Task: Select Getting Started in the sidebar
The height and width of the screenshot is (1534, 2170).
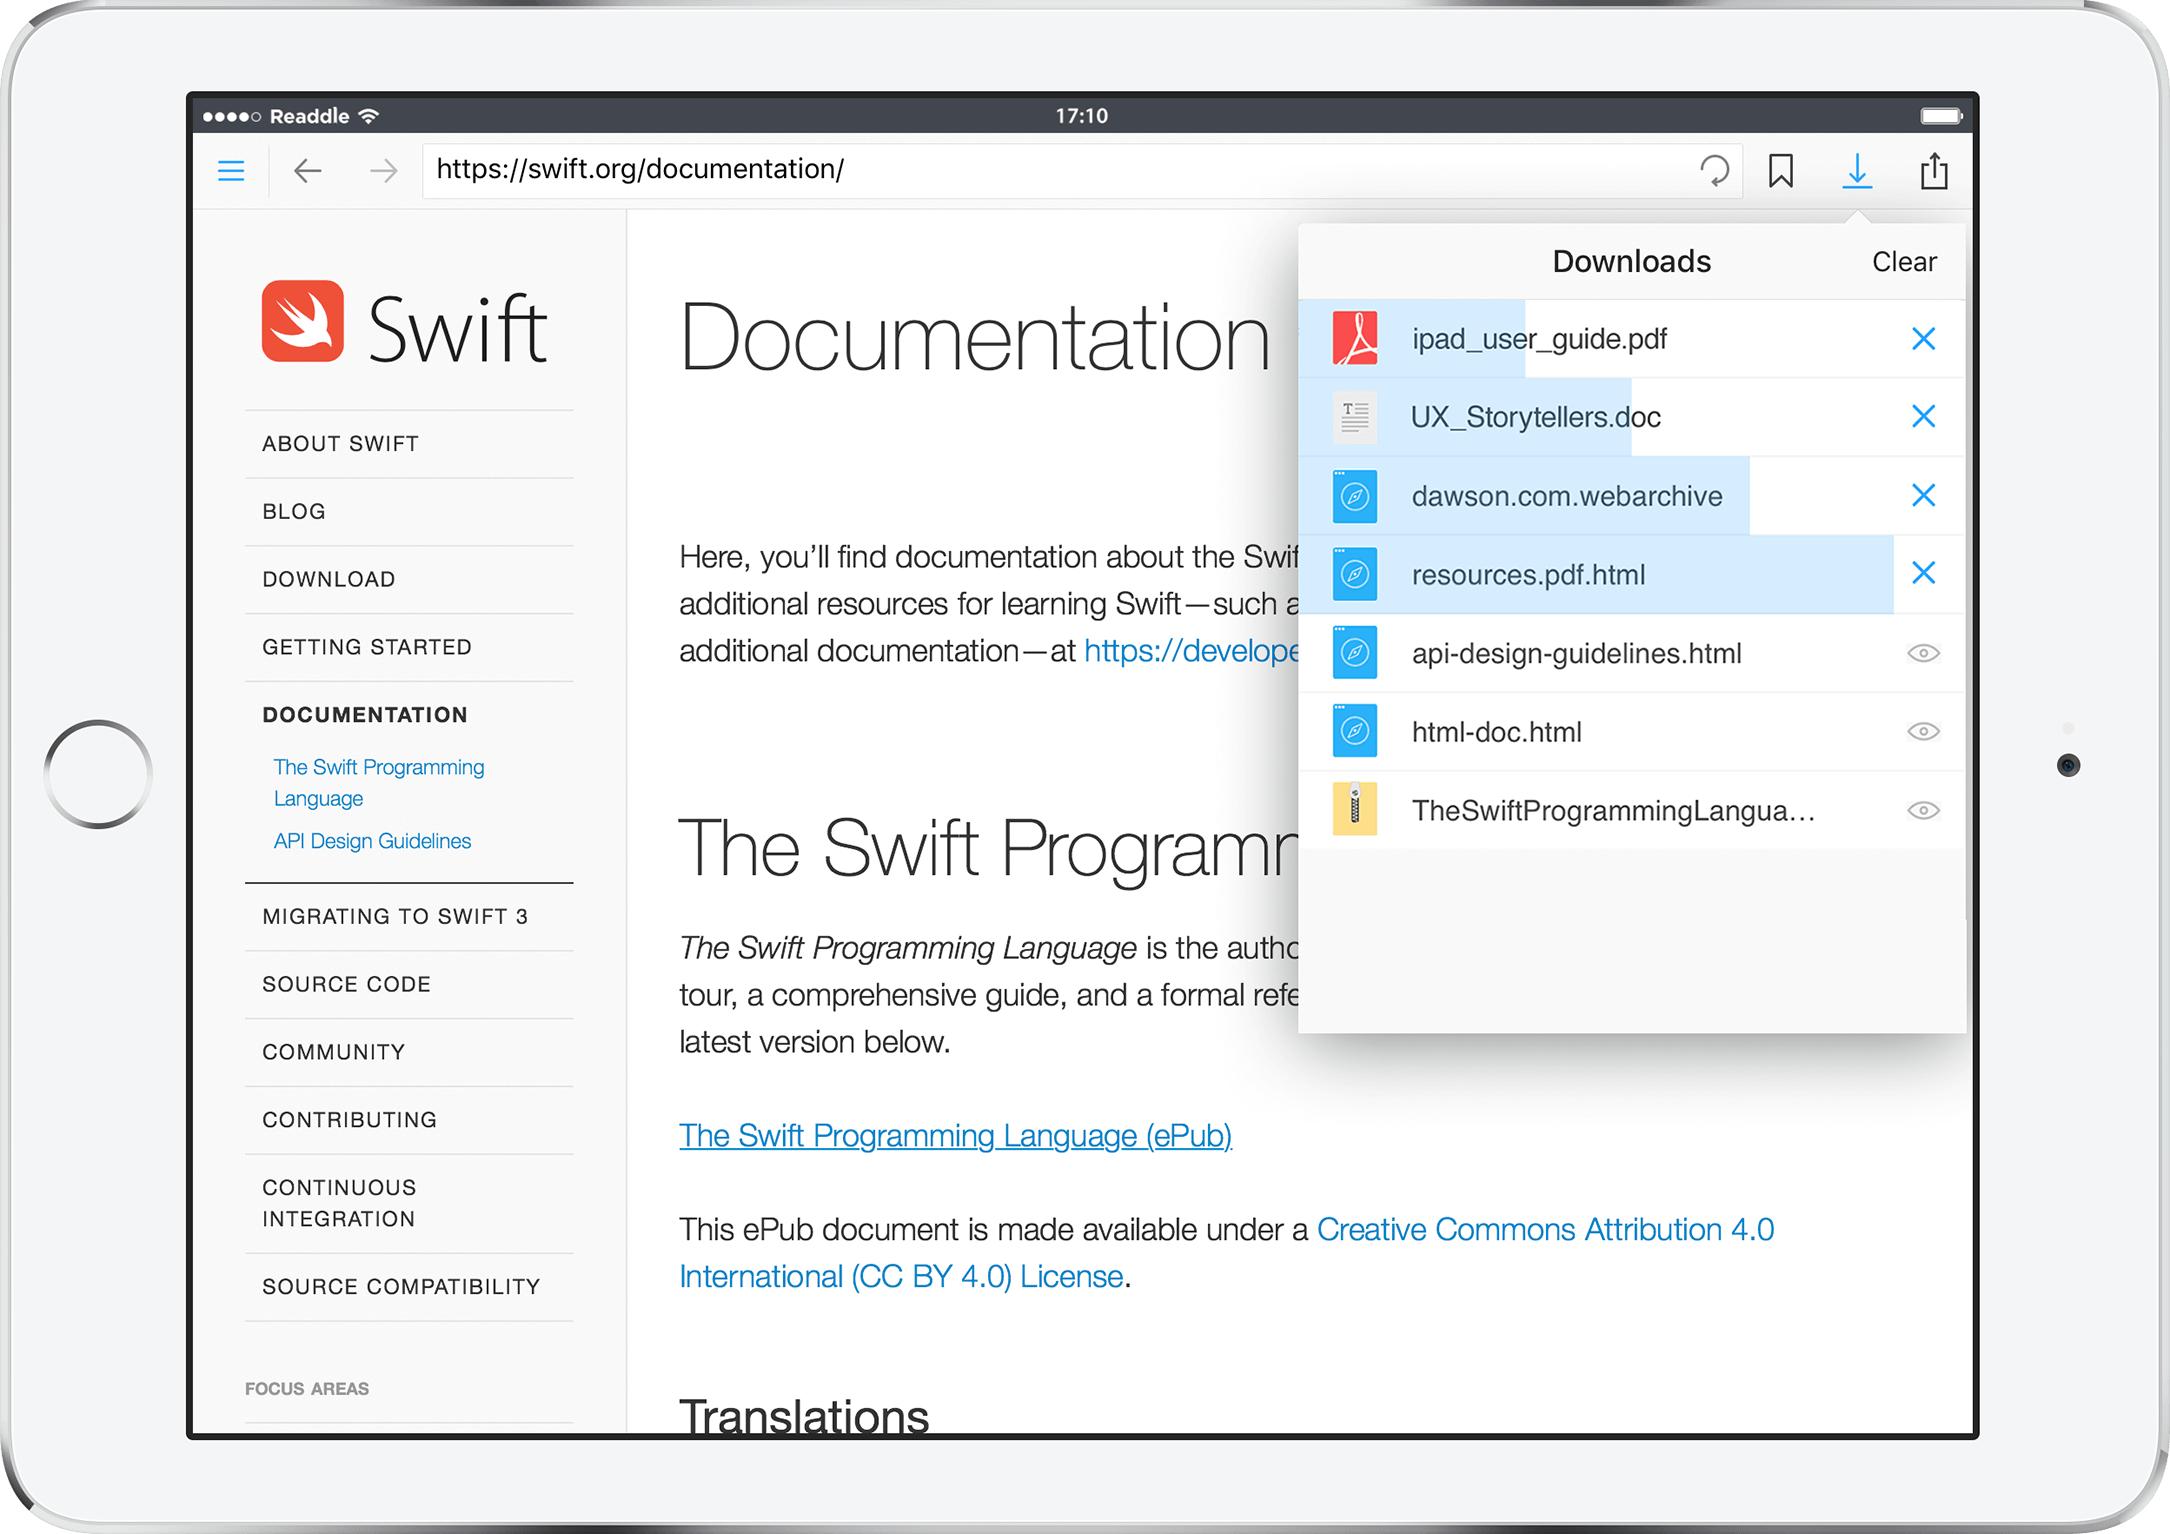Action: click(366, 647)
